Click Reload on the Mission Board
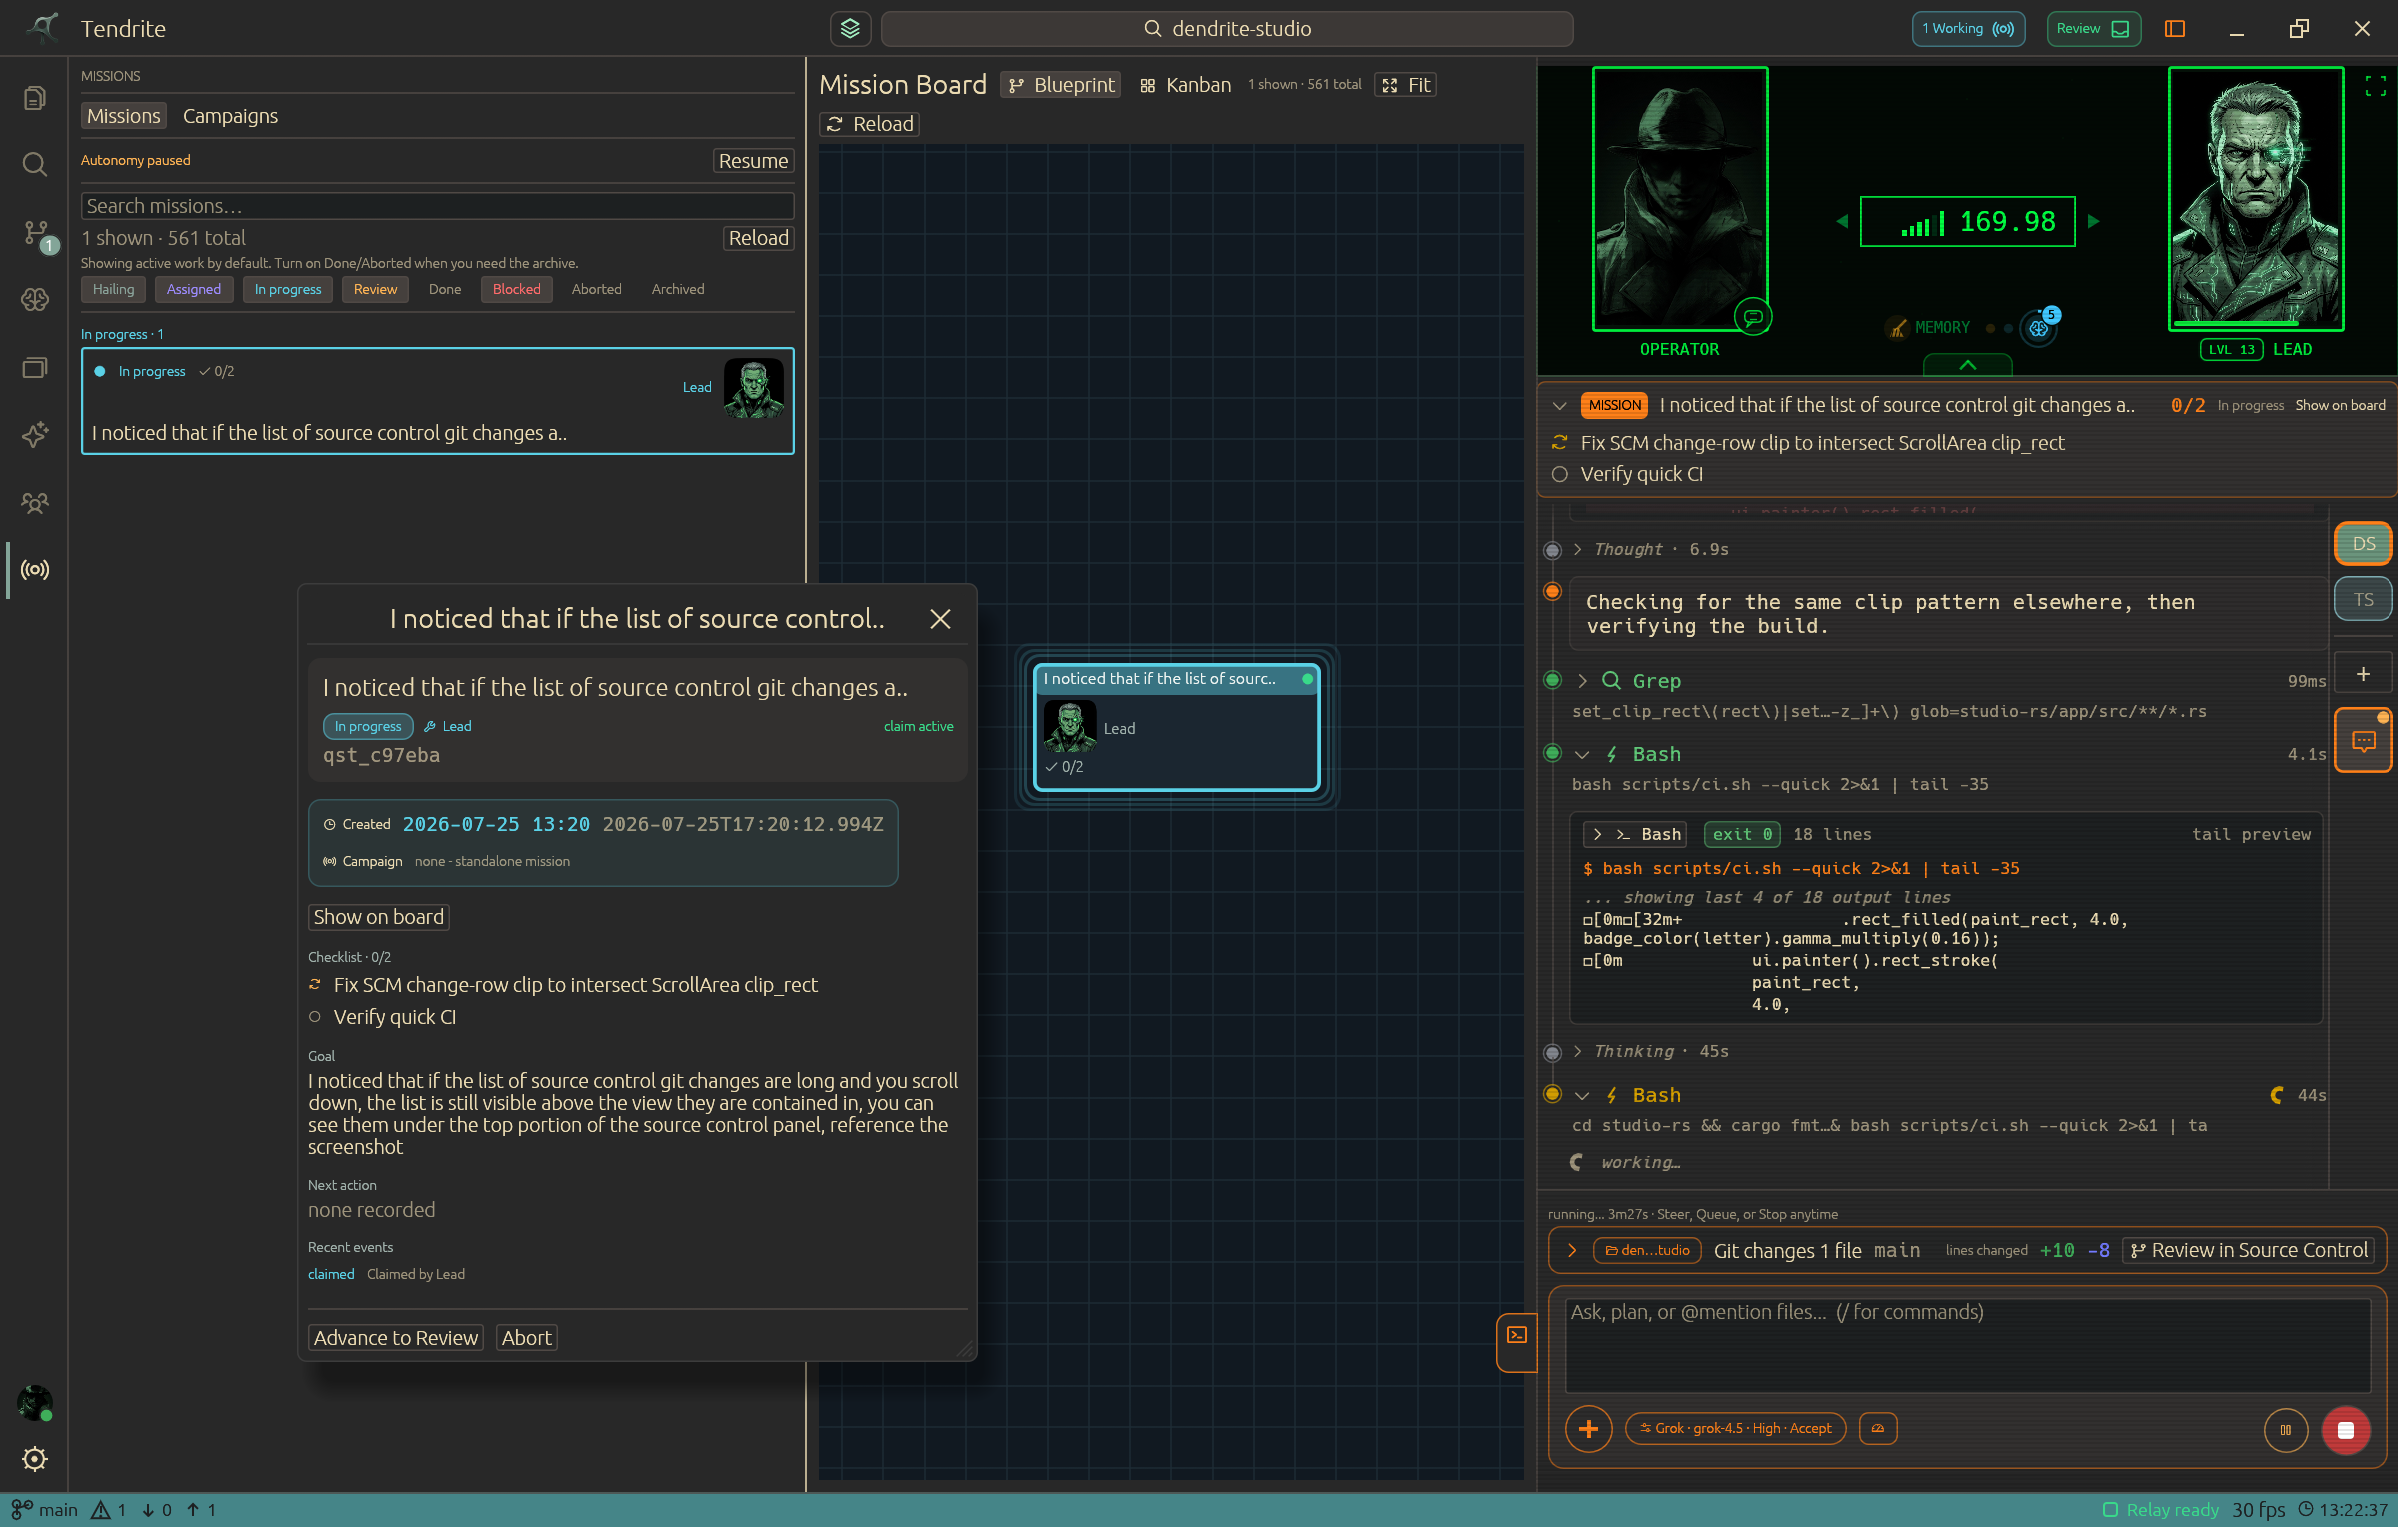The width and height of the screenshot is (2398, 1527). point(869,124)
